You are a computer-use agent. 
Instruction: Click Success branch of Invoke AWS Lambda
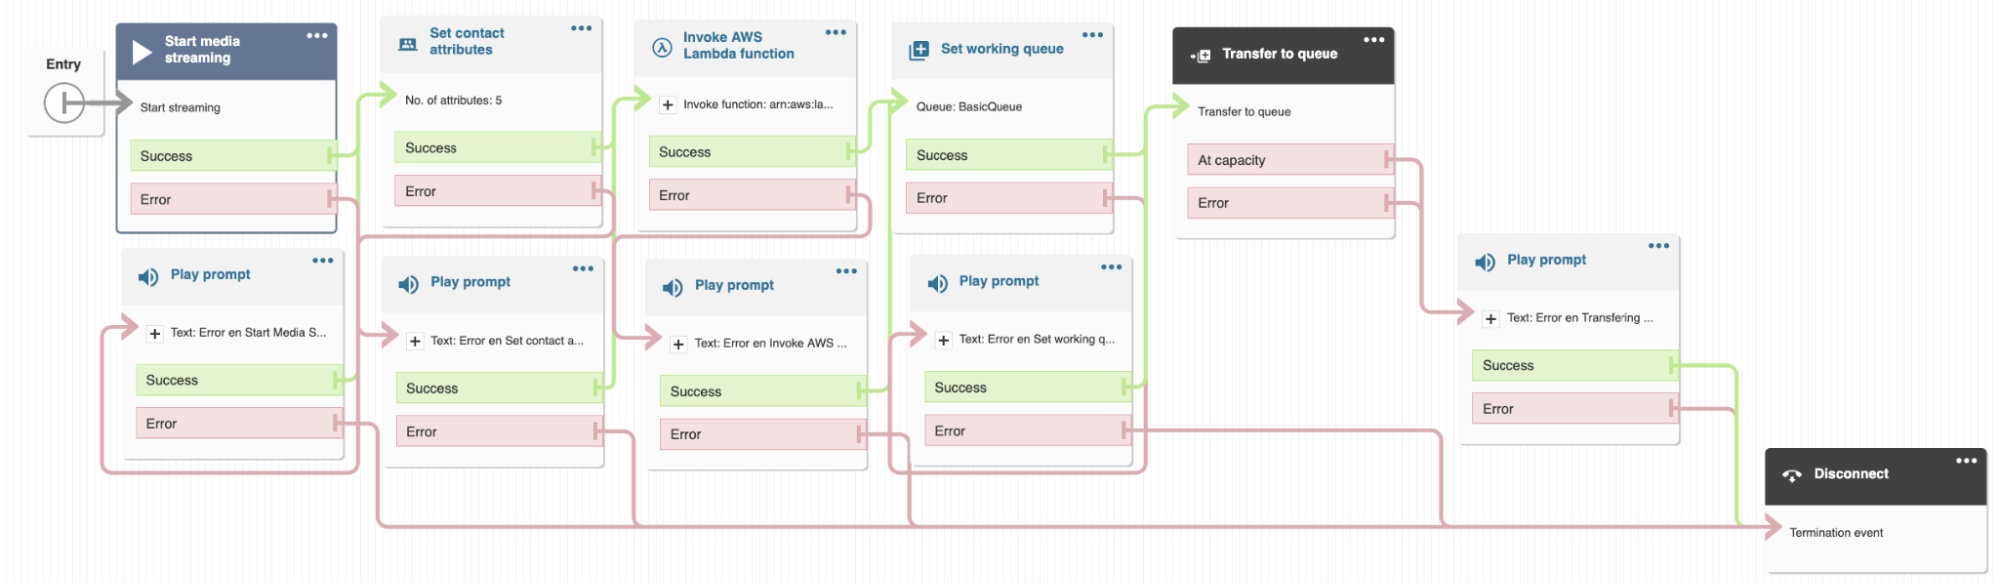[752, 152]
